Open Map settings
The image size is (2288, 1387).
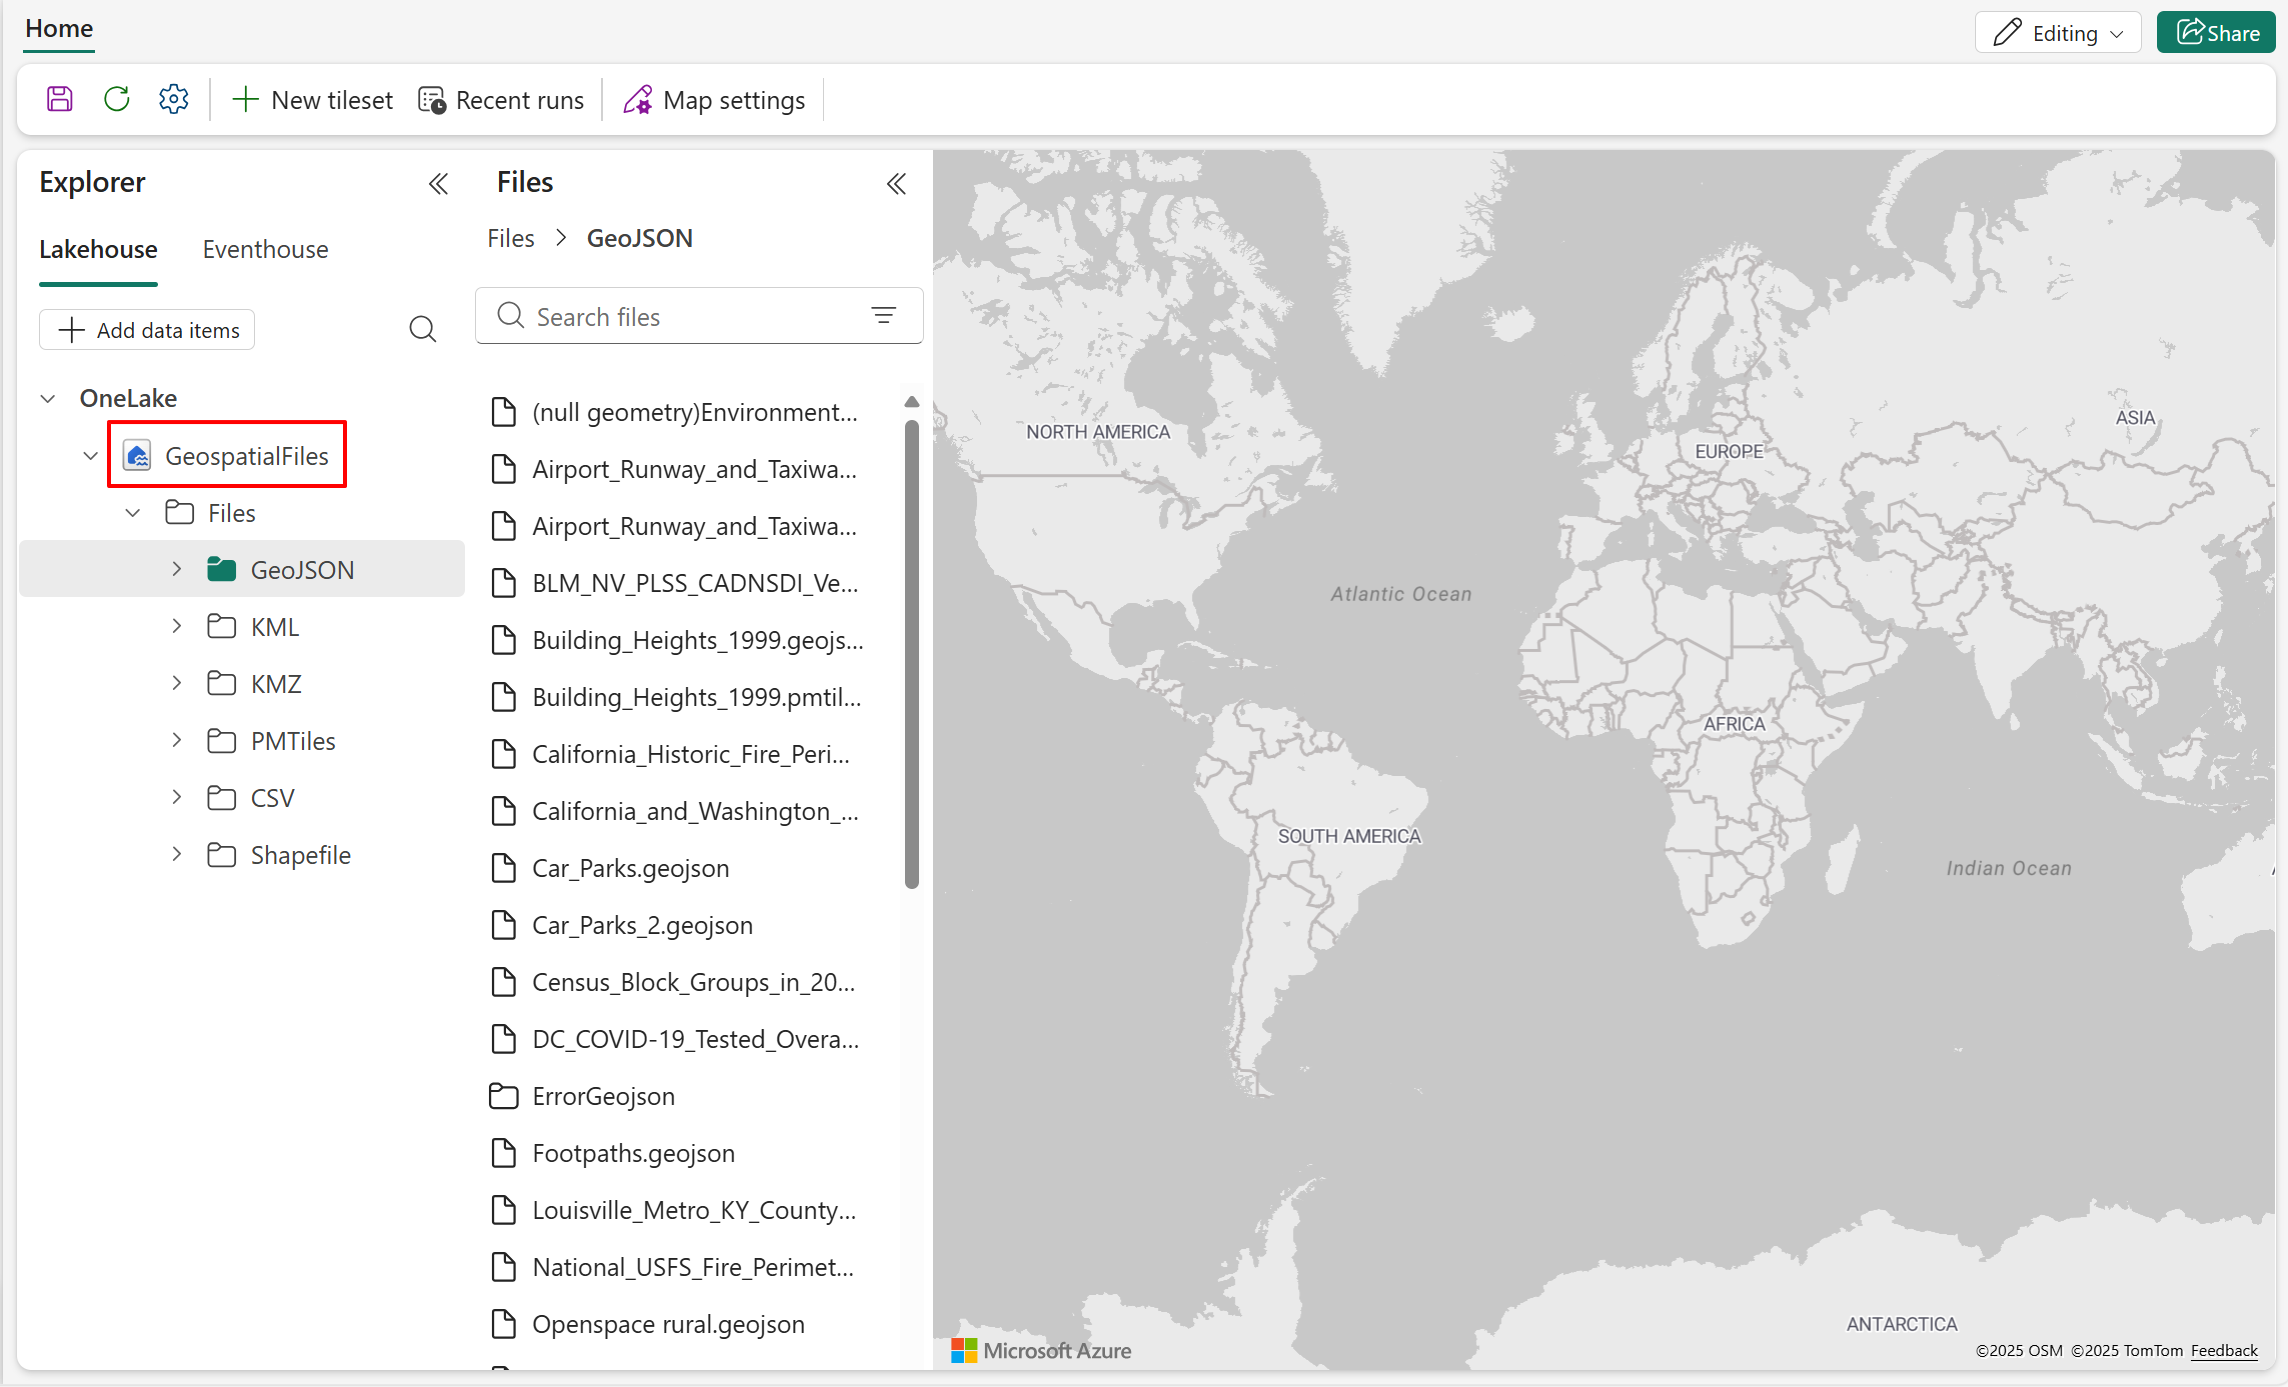pos(714,100)
